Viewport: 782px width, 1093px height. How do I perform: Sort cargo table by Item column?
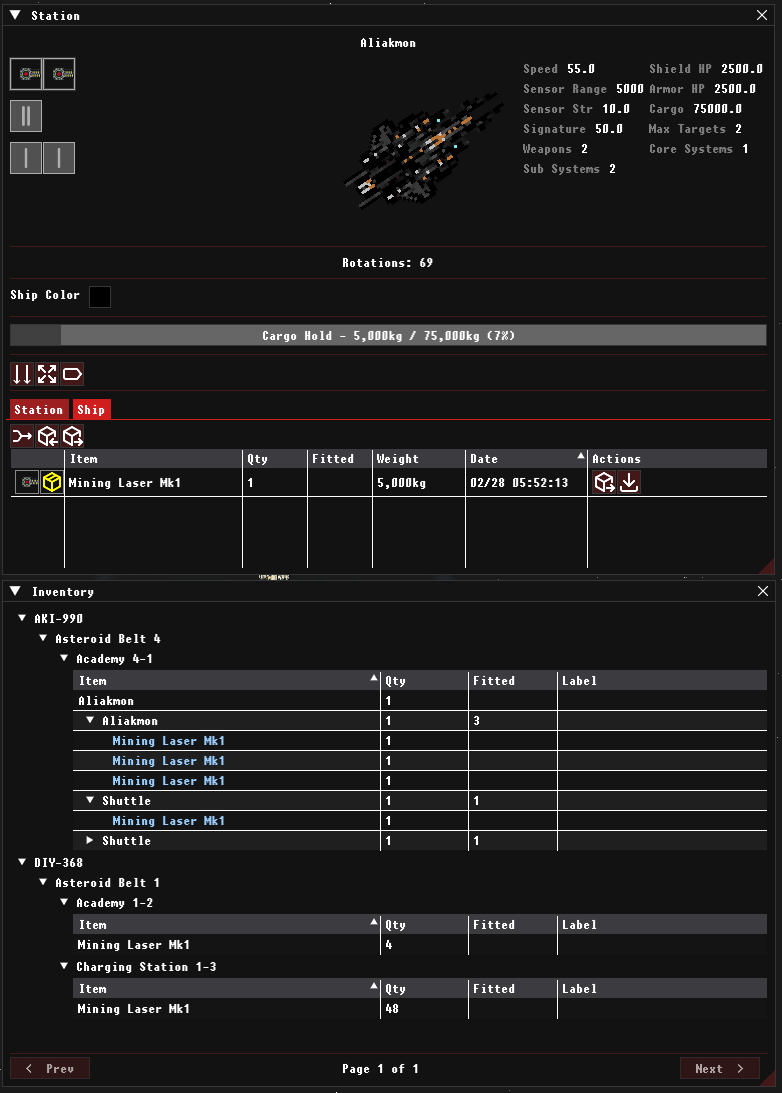click(x=153, y=459)
